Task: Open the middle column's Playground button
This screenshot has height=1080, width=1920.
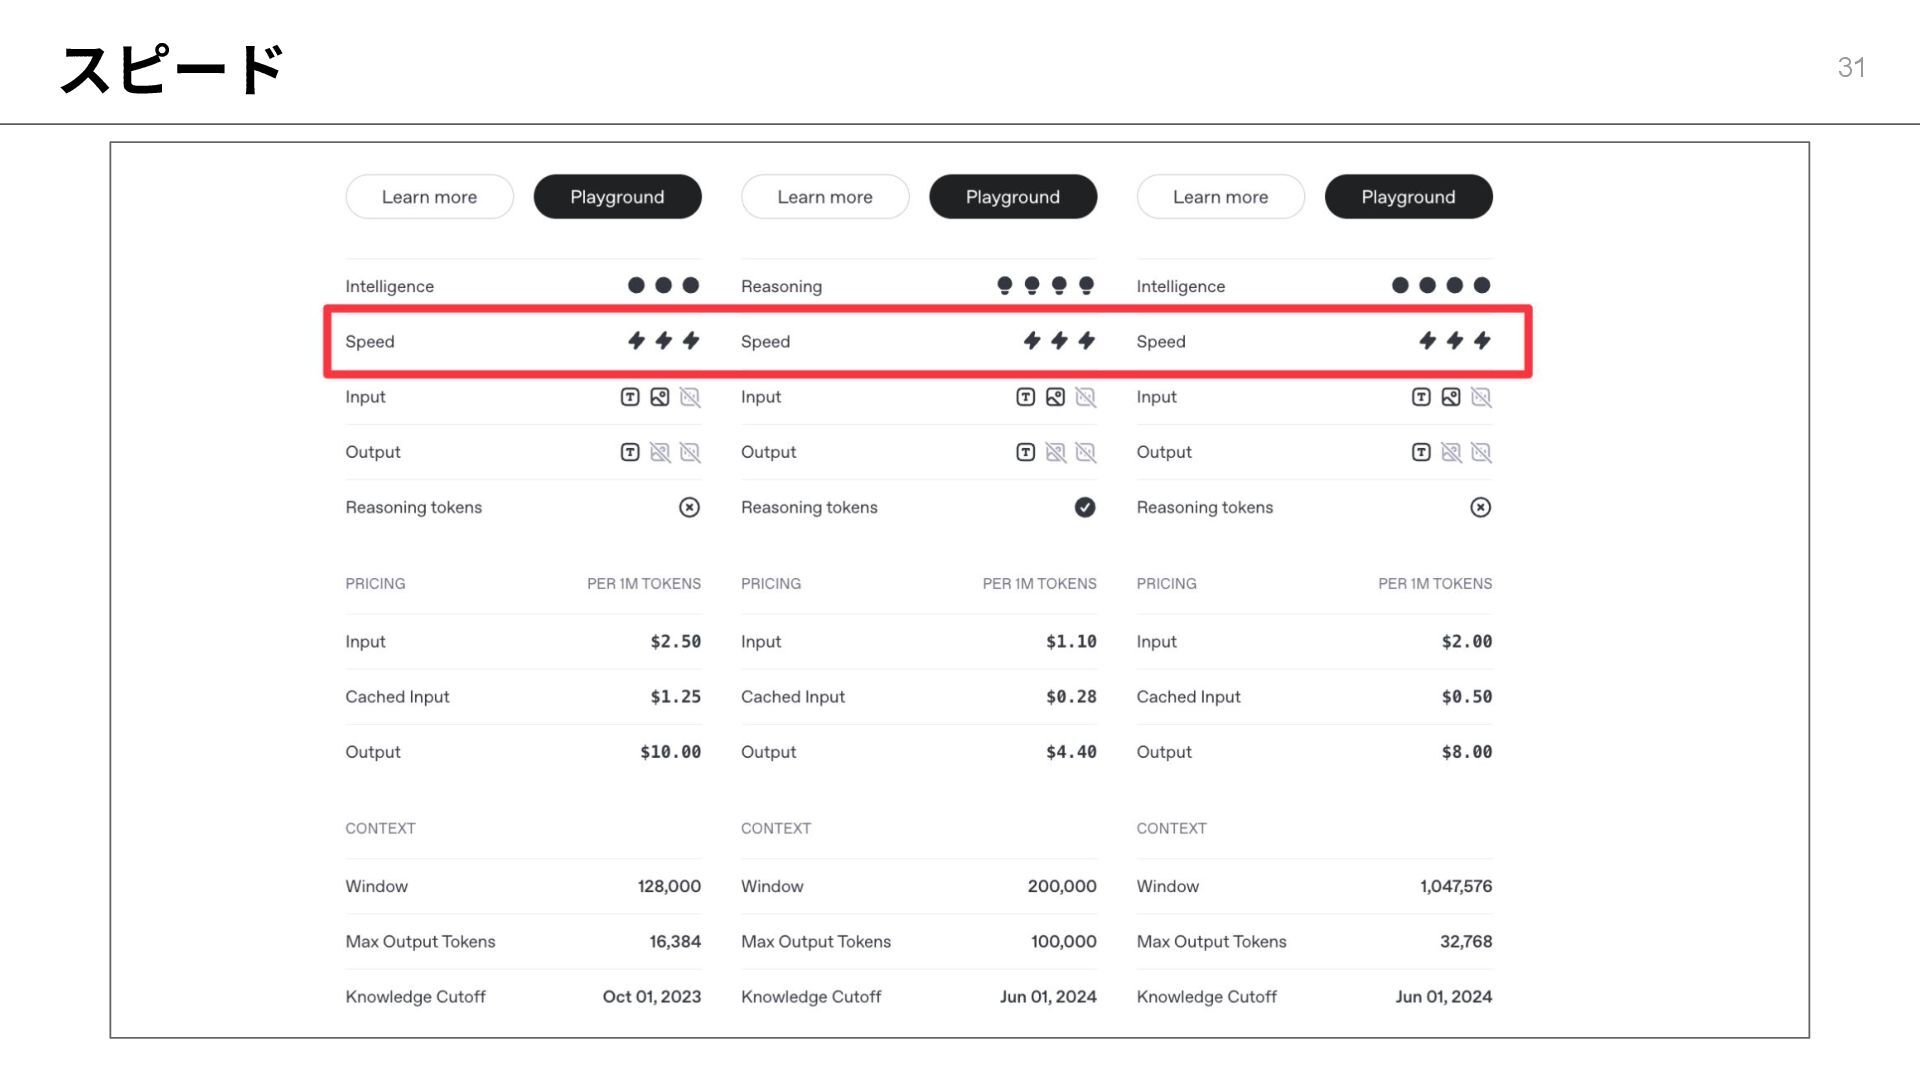Action: tap(1012, 197)
